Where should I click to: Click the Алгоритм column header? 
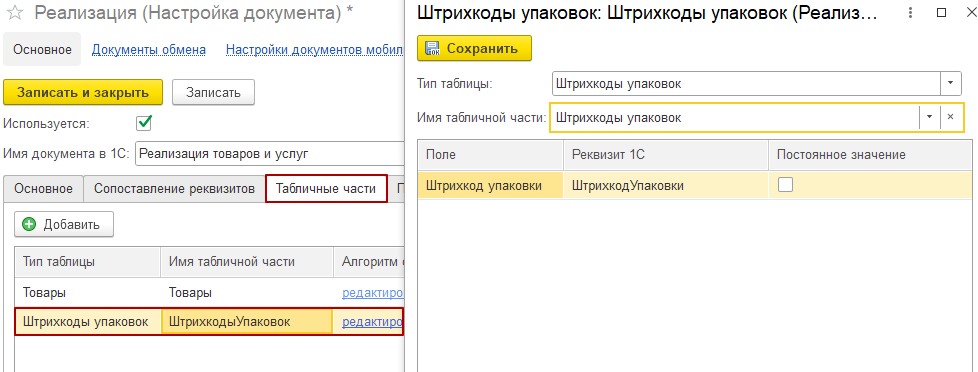click(x=369, y=262)
